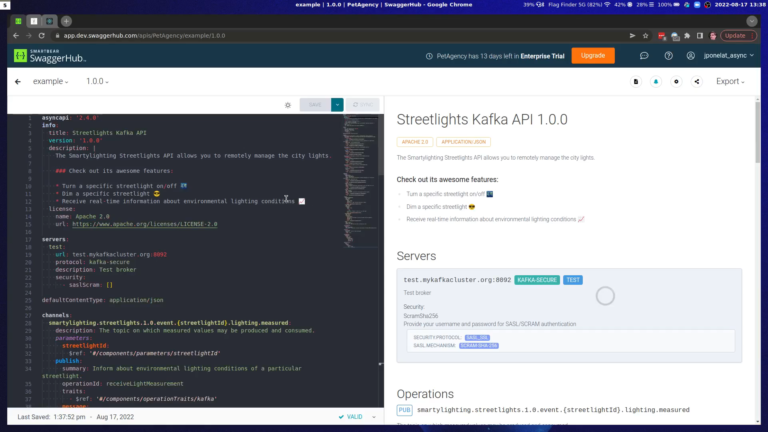Image resolution: width=768 pixels, height=432 pixels.
Task: Click the orange Upgrade button
Action: click(593, 56)
